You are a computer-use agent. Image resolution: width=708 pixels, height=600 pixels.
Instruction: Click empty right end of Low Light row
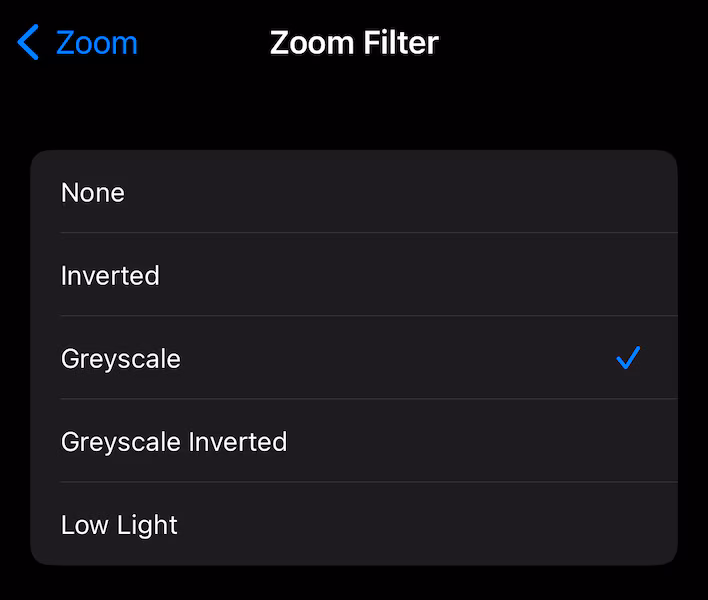coord(600,524)
